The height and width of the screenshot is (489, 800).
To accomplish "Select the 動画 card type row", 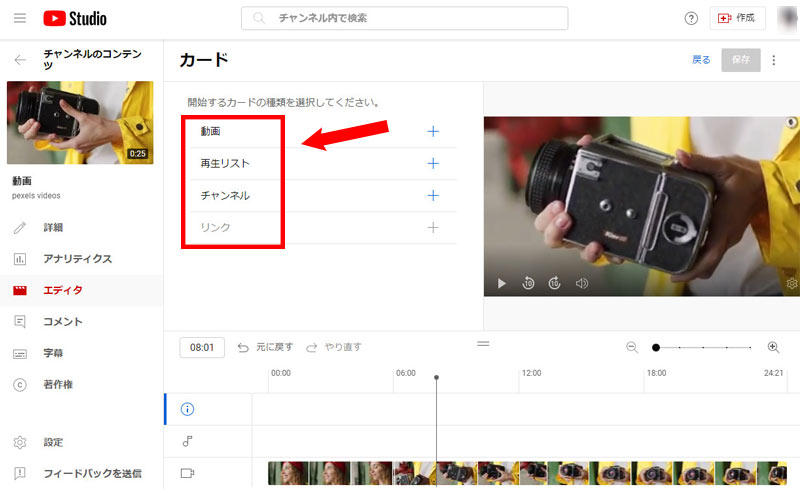I will pyautogui.click(x=323, y=132).
